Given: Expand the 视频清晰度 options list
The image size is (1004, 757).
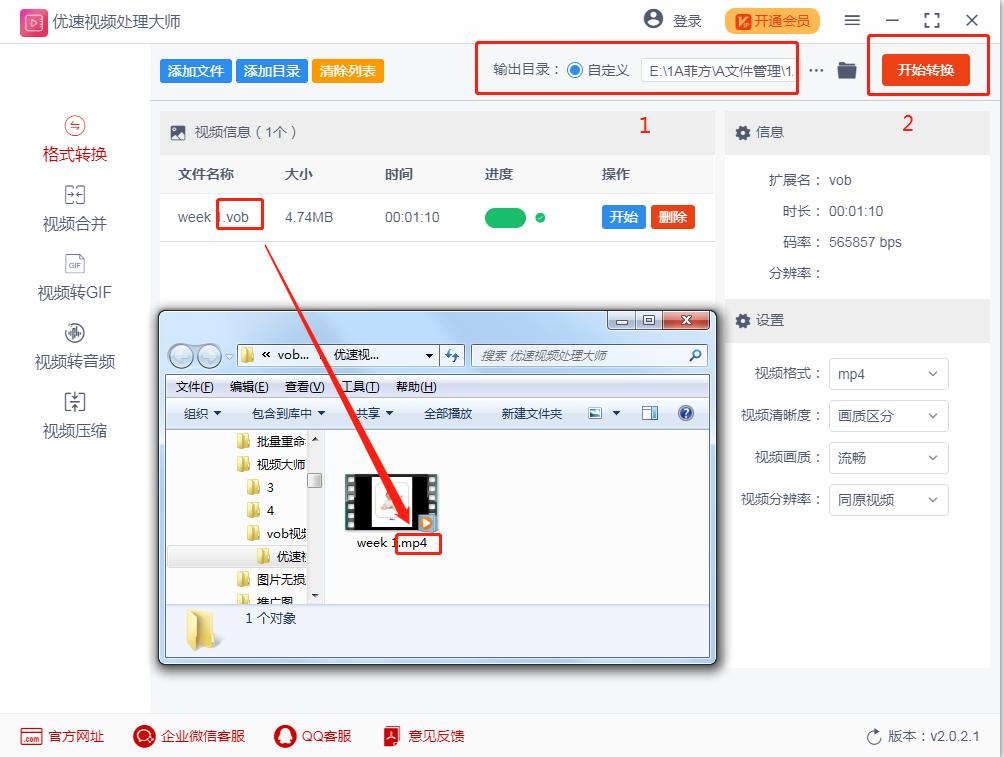Looking at the screenshot, I should click(x=888, y=416).
